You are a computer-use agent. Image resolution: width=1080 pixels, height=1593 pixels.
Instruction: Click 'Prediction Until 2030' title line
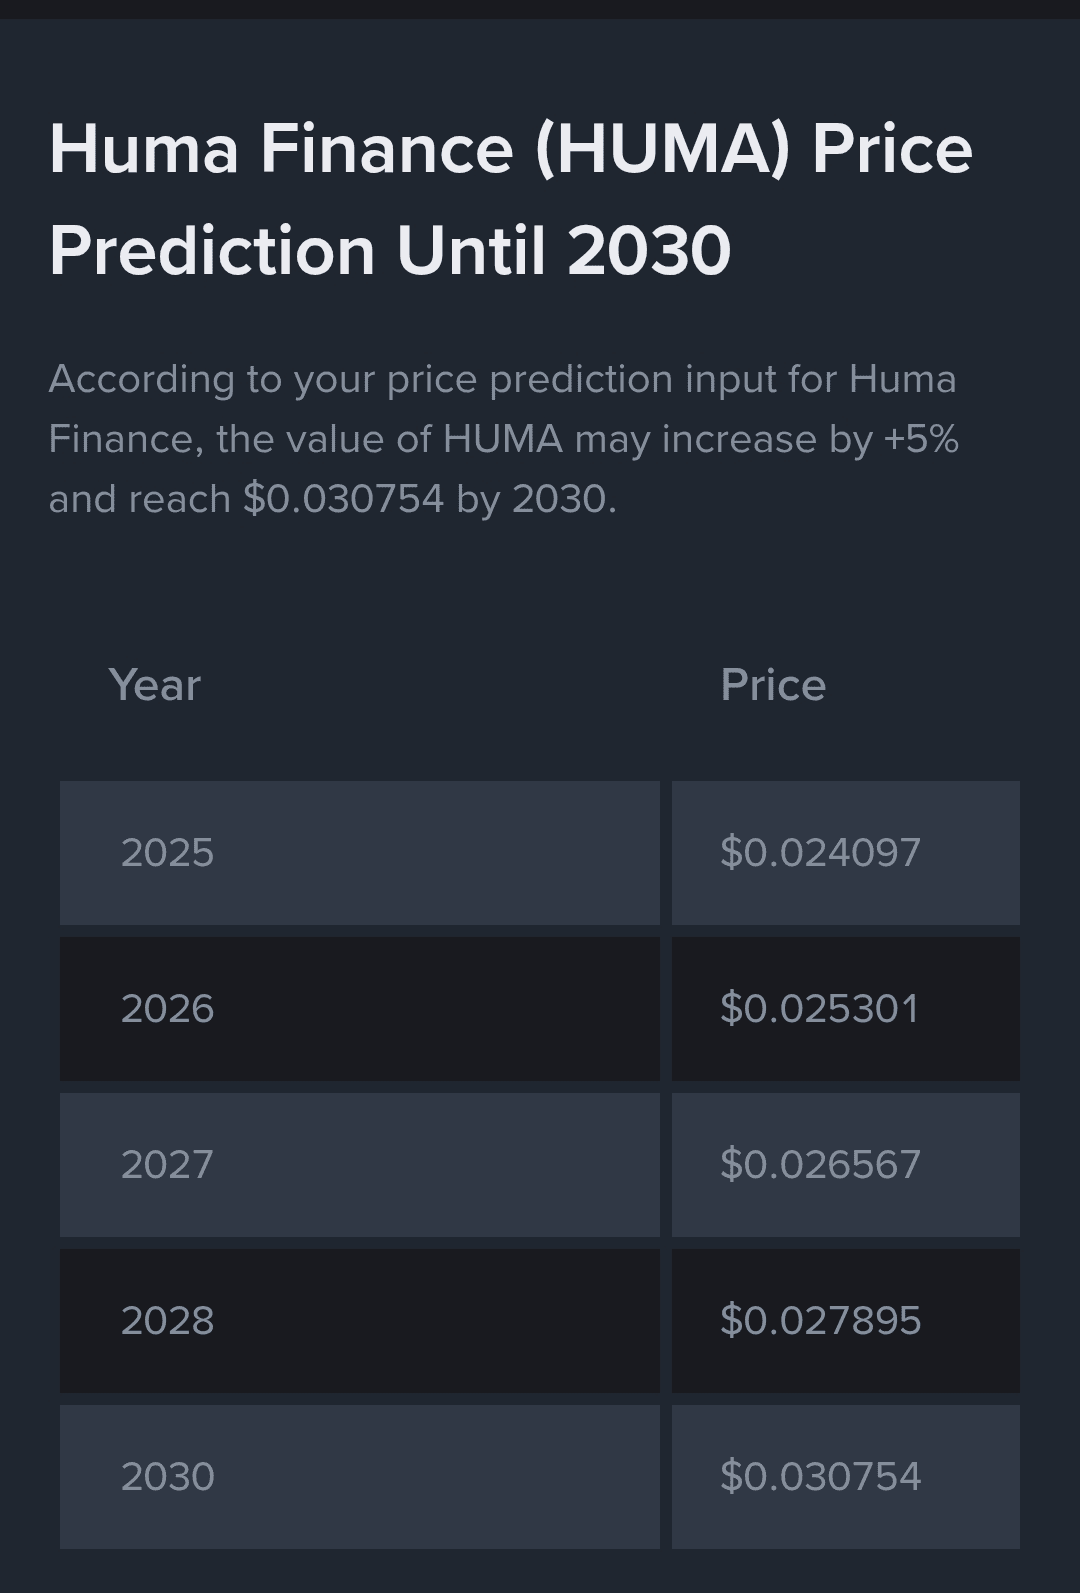coord(390,250)
